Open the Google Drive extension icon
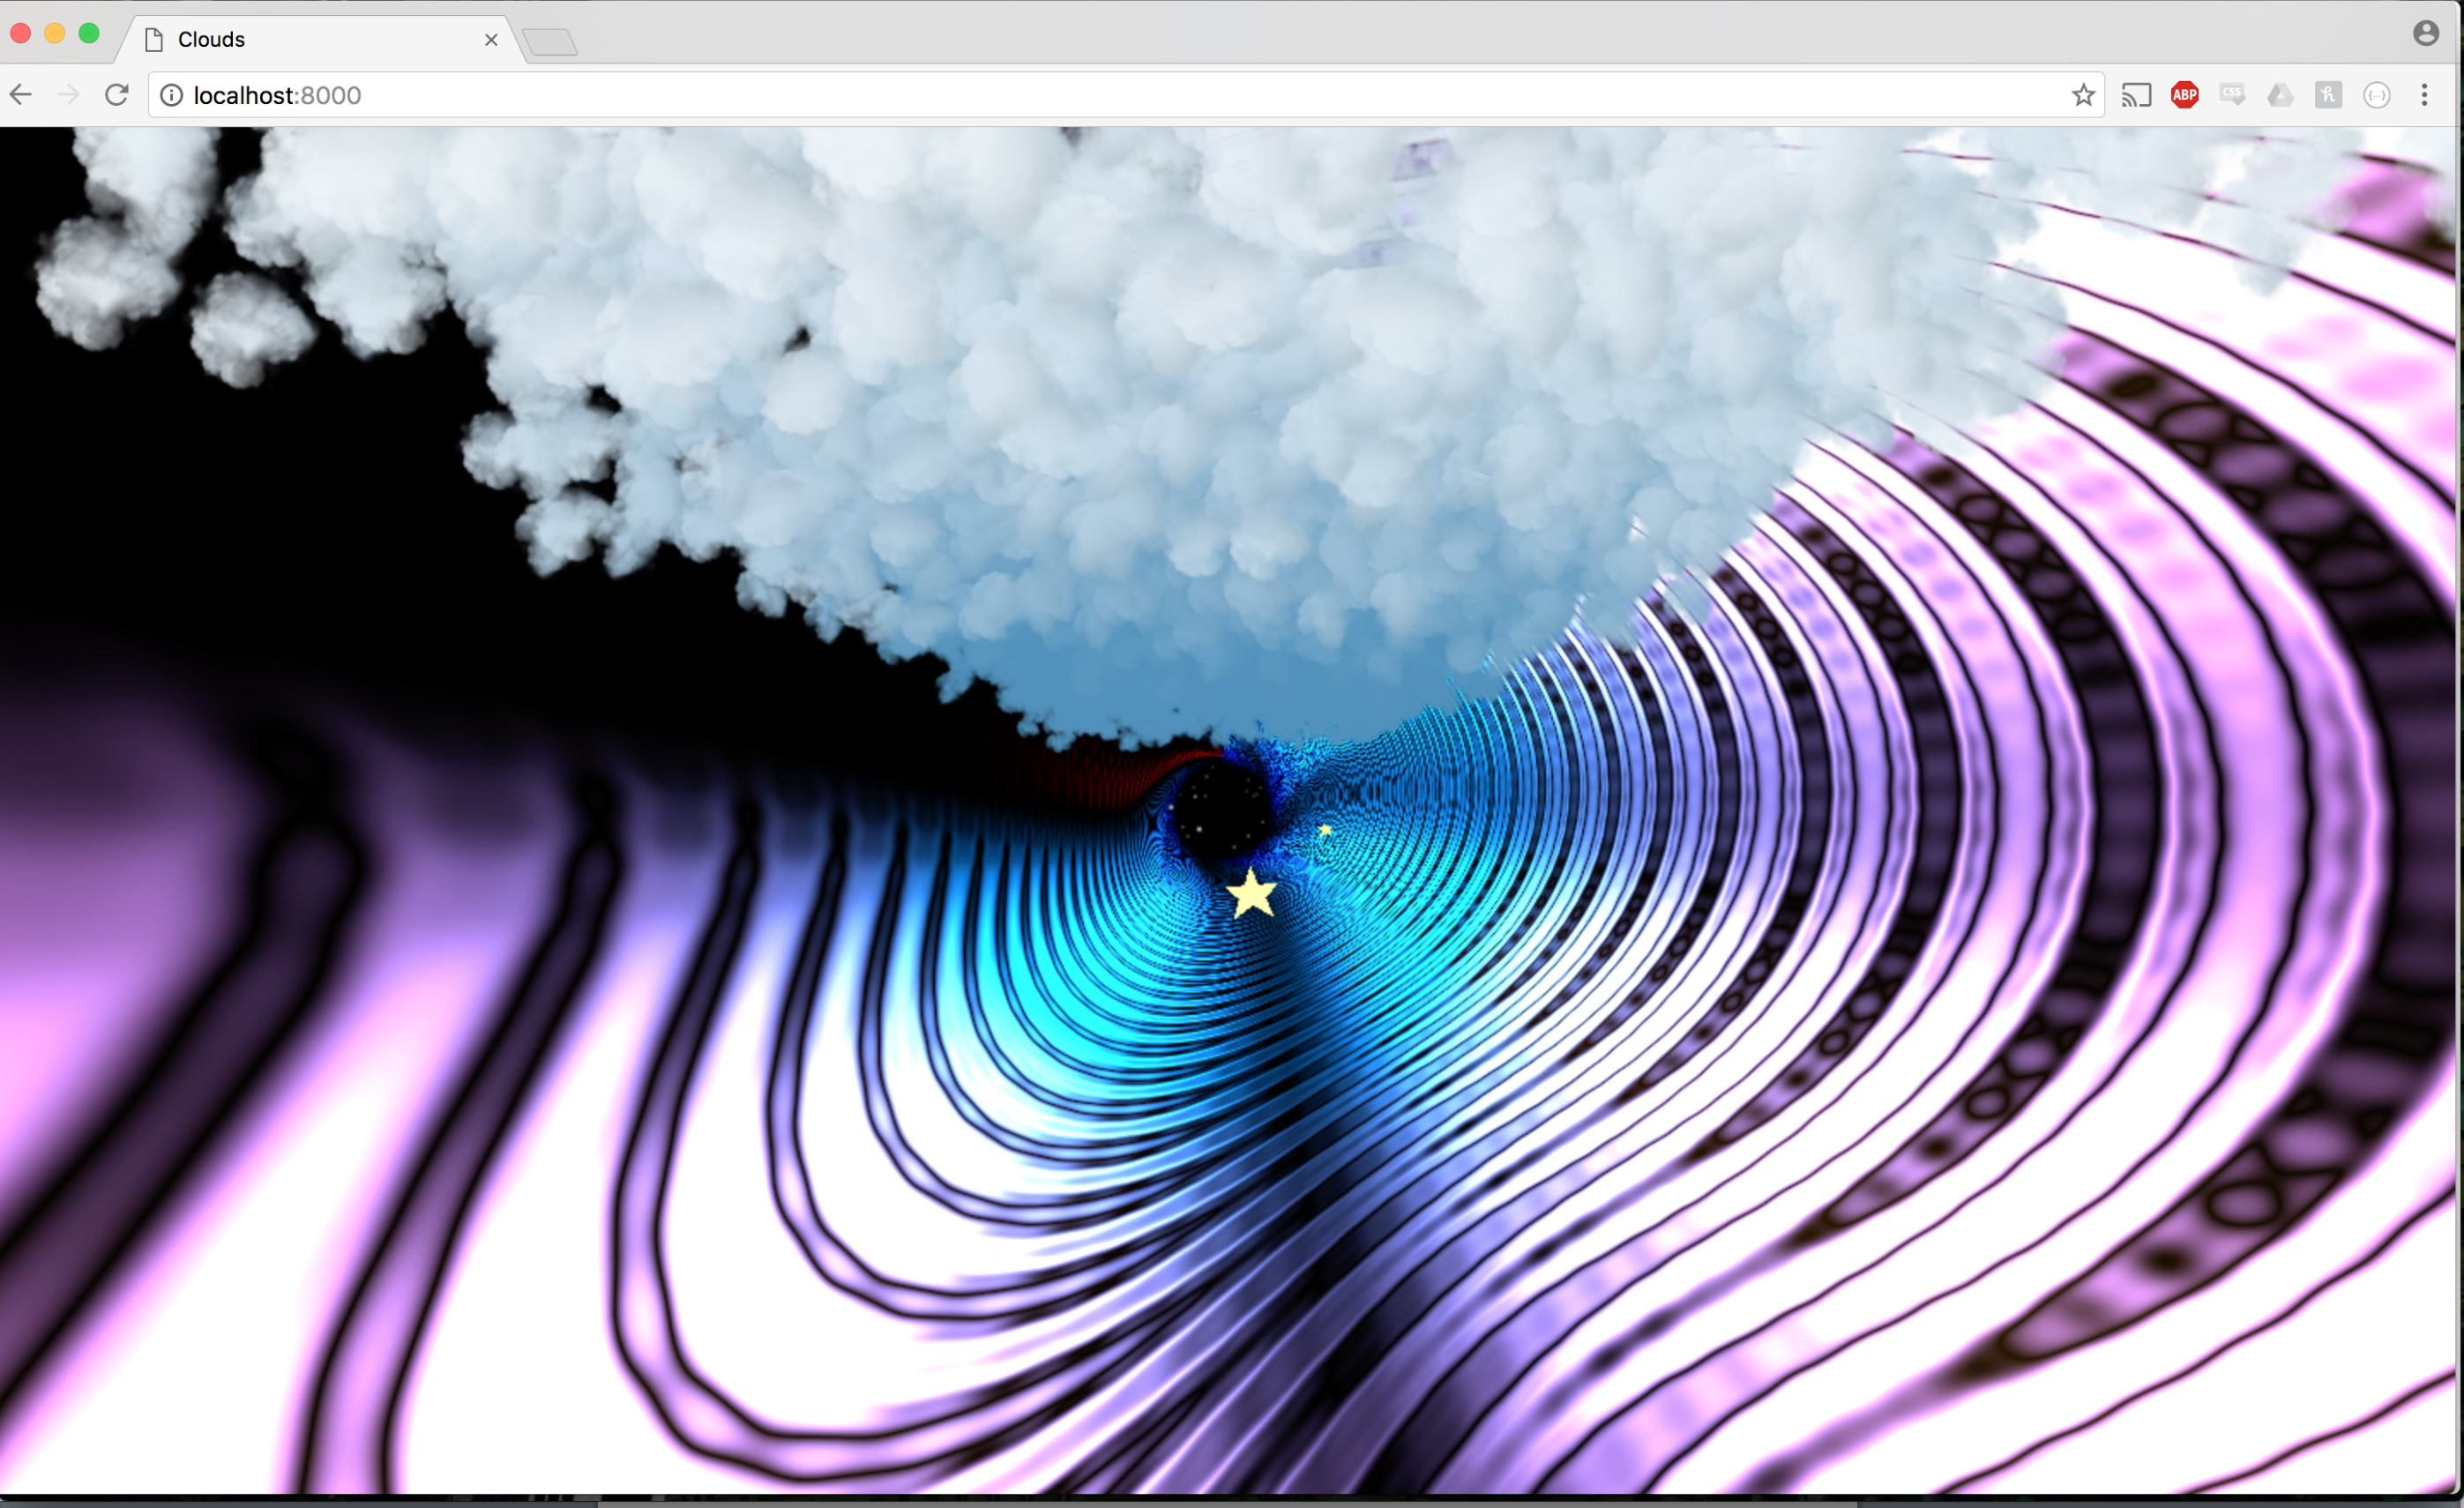The image size is (2464, 1508). (2280, 95)
